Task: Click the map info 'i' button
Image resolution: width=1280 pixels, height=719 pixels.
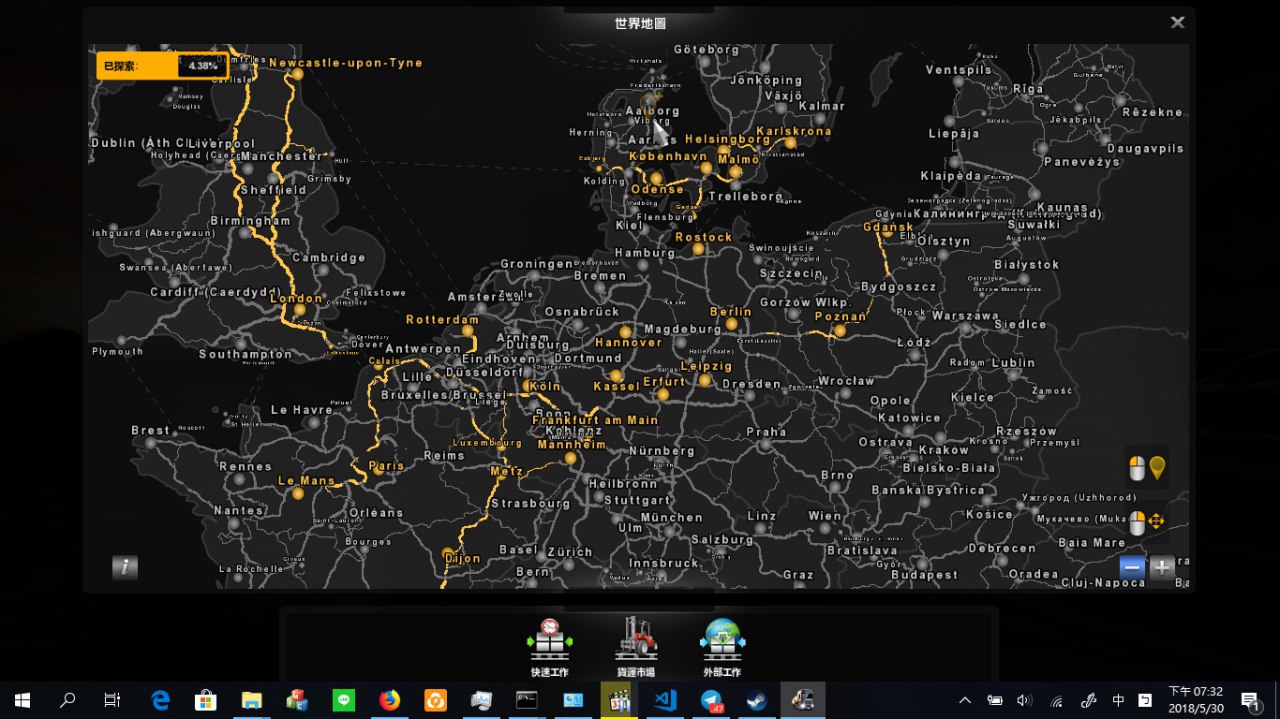Action: (x=125, y=567)
